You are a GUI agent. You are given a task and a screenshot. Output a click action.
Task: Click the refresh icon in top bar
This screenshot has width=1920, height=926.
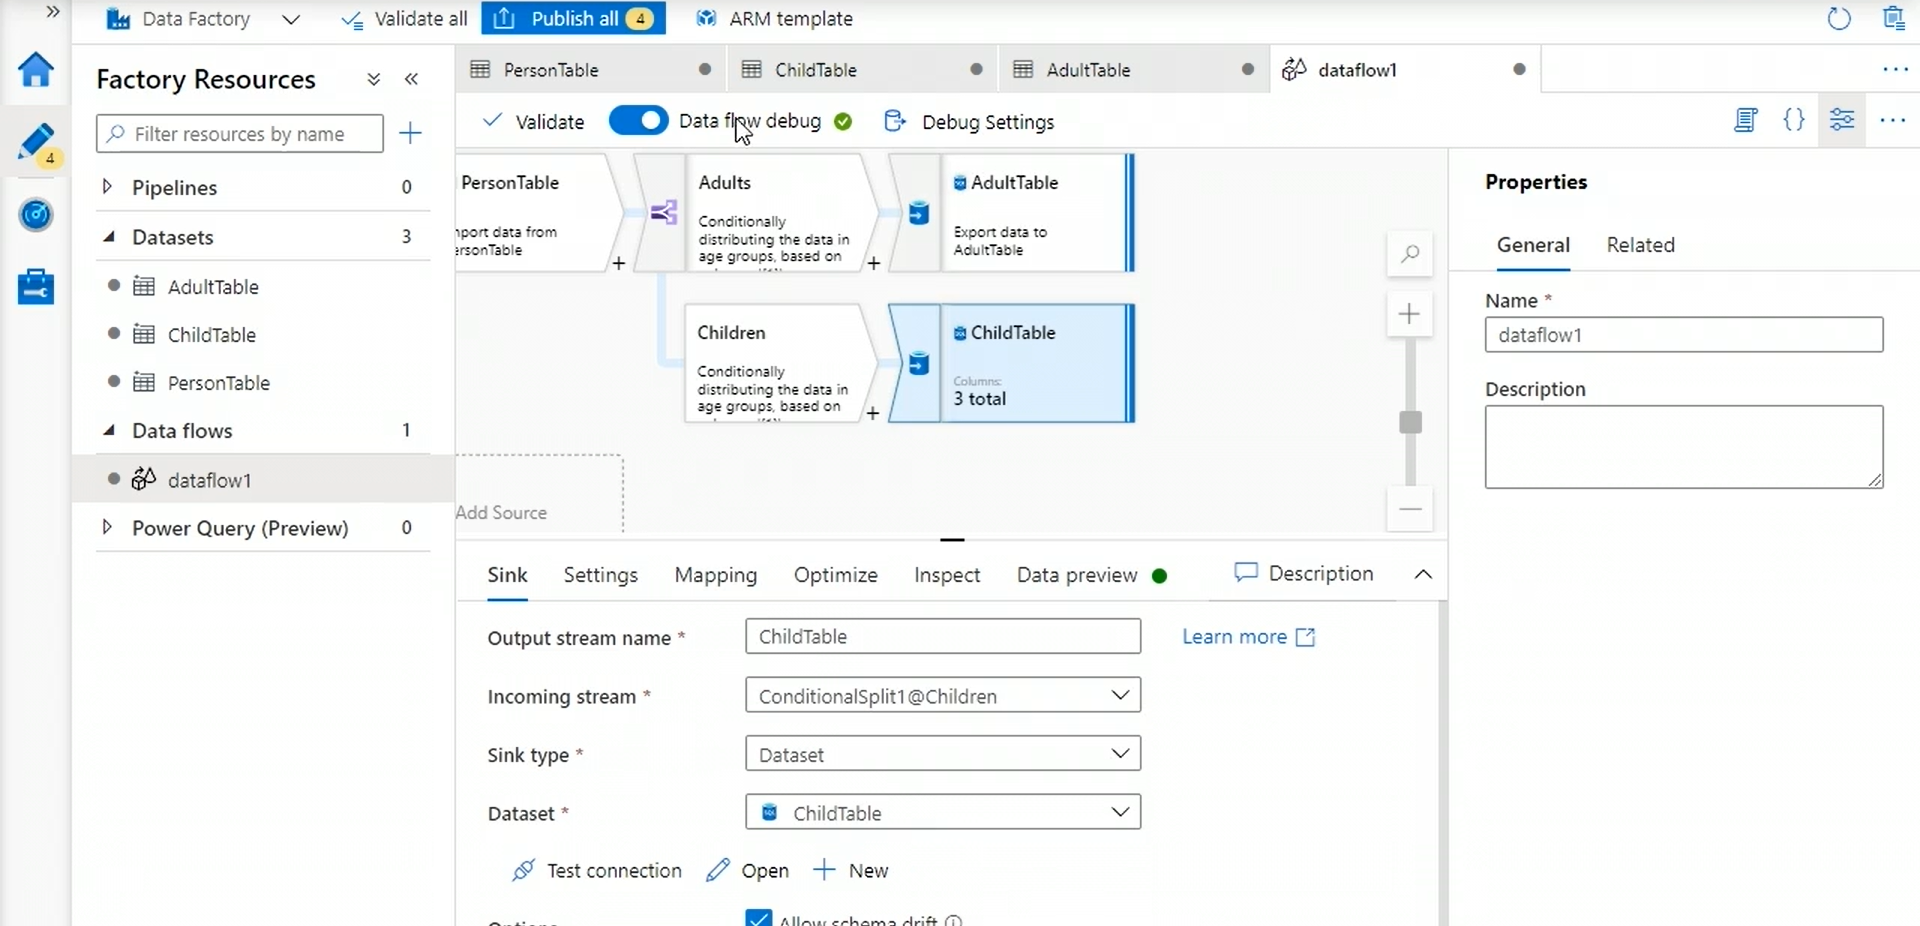1838,19
